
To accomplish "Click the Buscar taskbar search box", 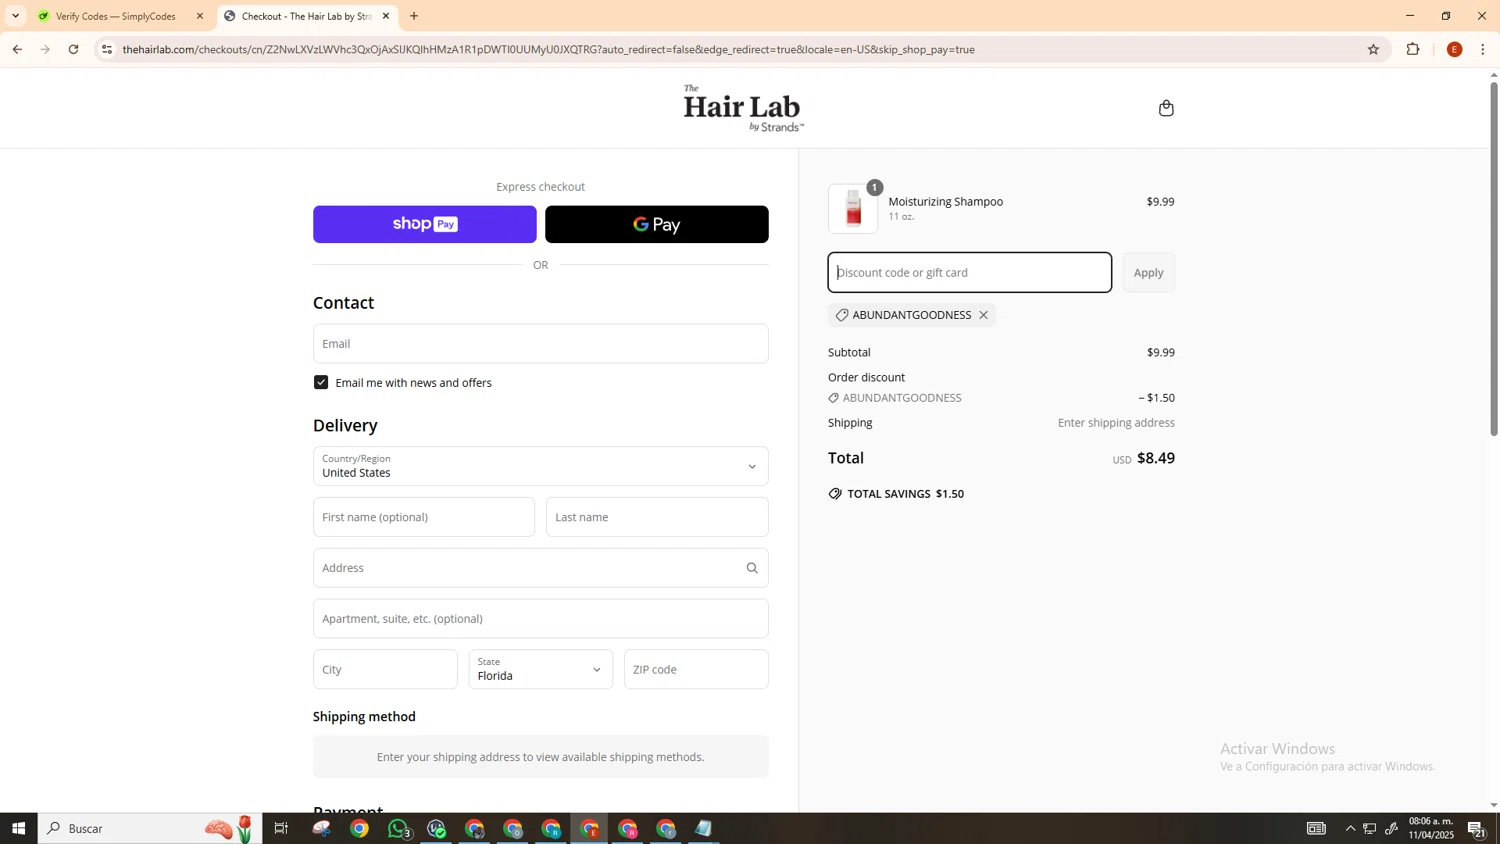I will click(x=150, y=828).
